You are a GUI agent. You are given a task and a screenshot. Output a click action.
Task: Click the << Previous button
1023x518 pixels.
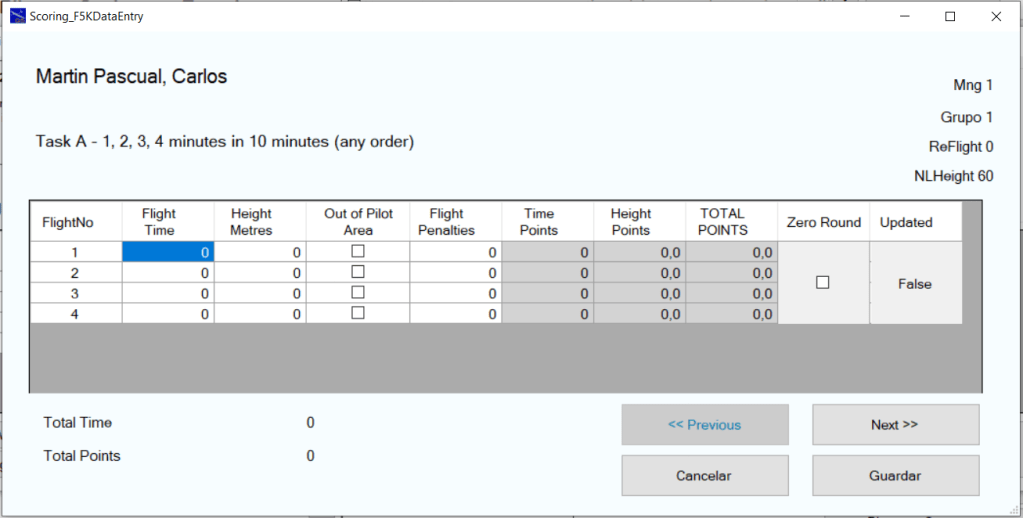coord(704,425)
